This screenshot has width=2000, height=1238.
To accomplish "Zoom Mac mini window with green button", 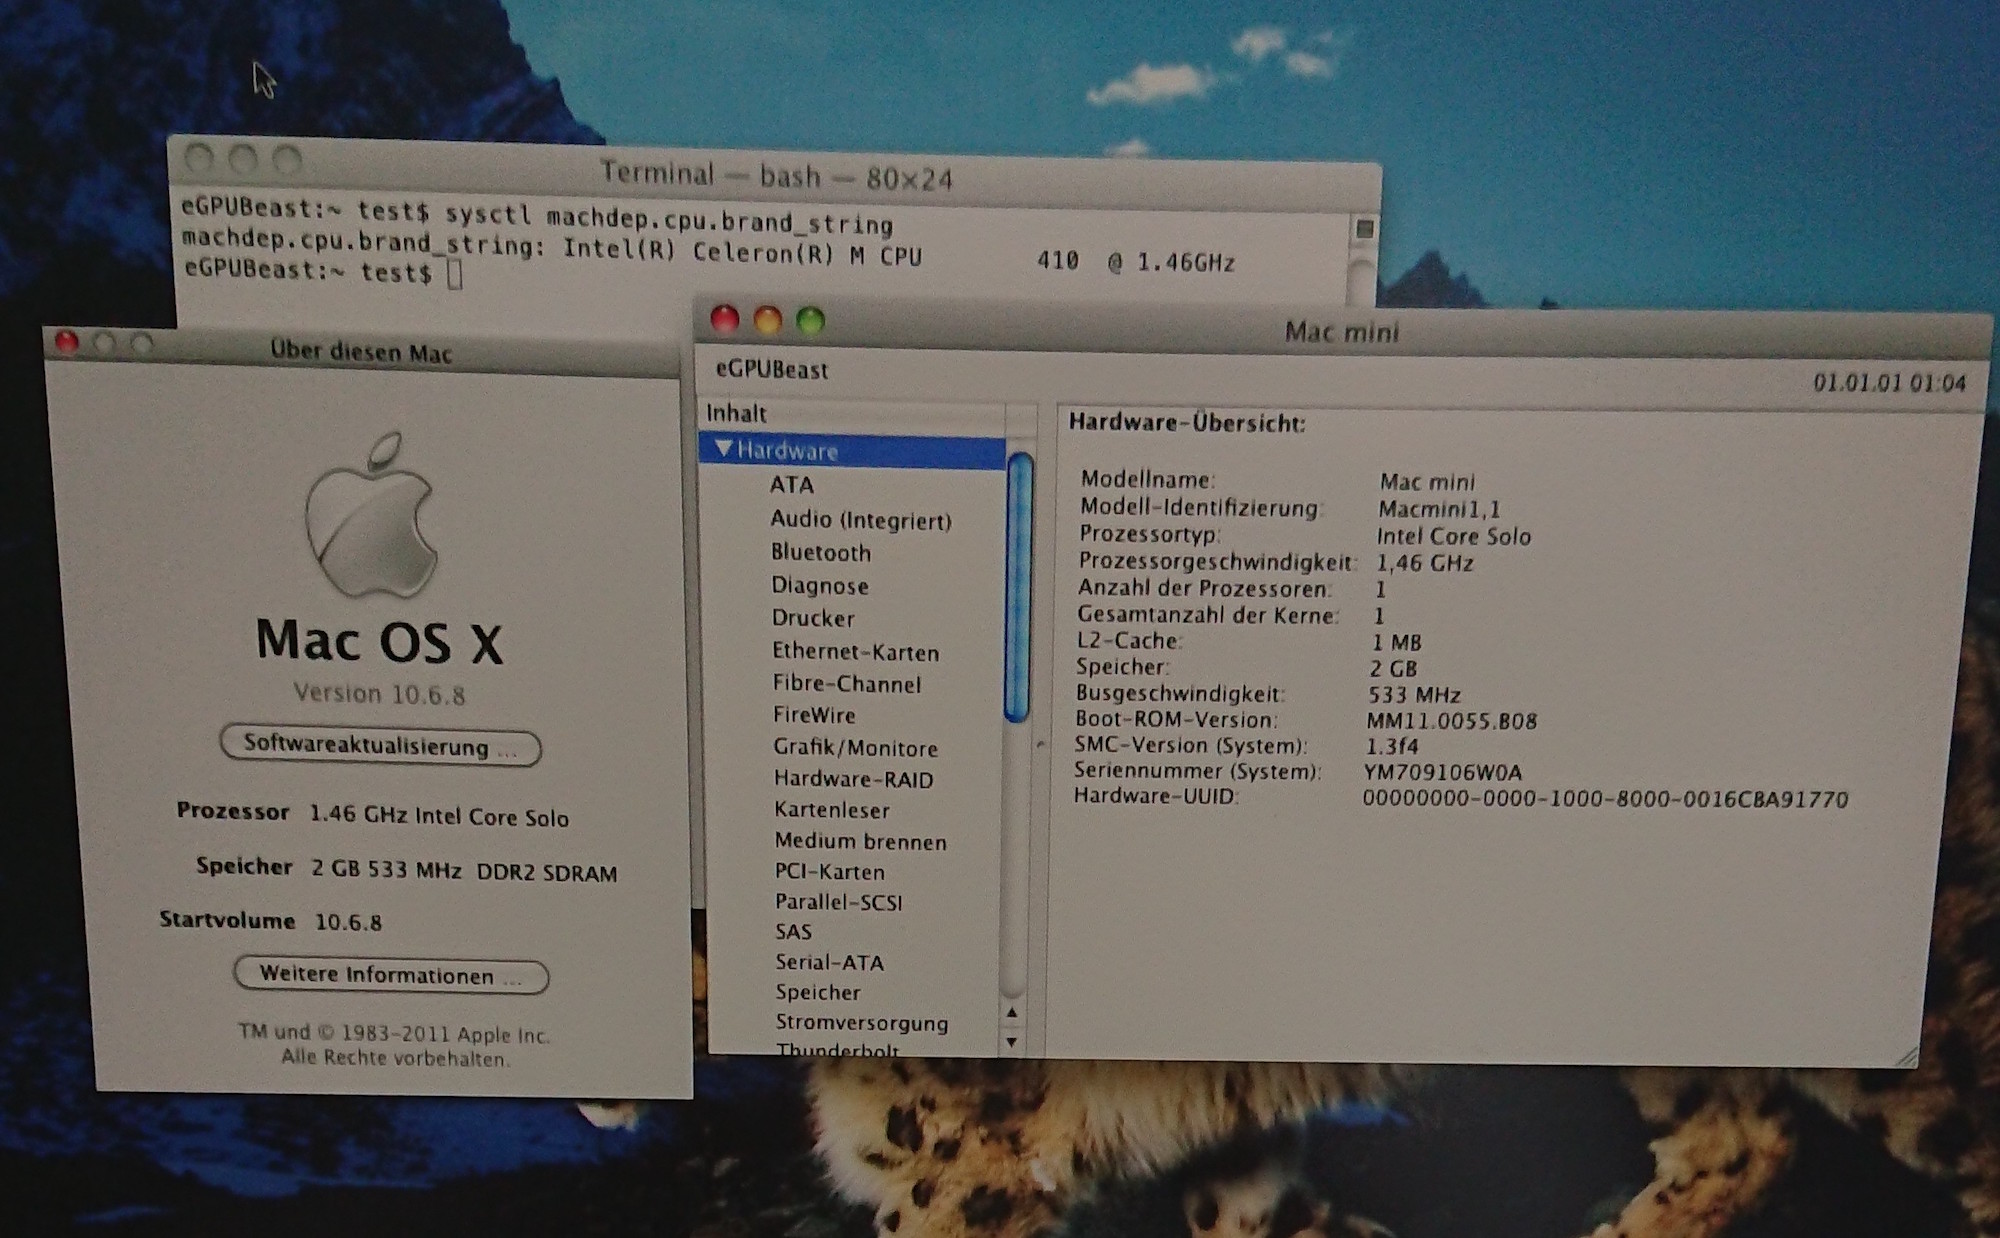I will [810, 321].
